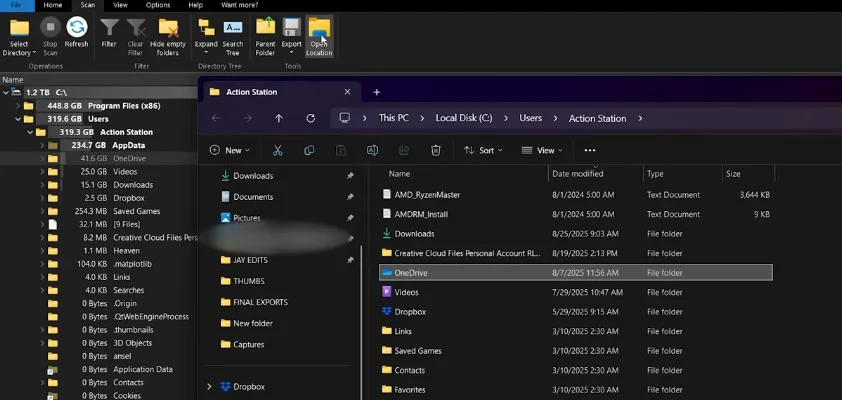The width and height of the screenshot is (842, 400).
Task: Click the Explorer delete trash icon
Action: point(435,150)
